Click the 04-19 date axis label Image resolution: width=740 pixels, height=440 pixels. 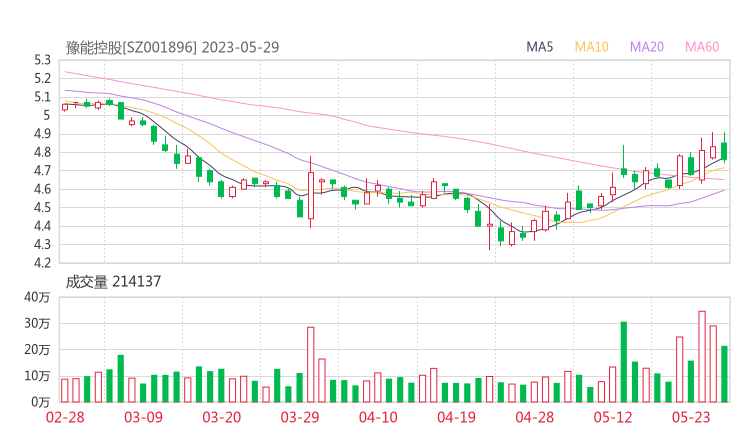click(x=456, y=417)
